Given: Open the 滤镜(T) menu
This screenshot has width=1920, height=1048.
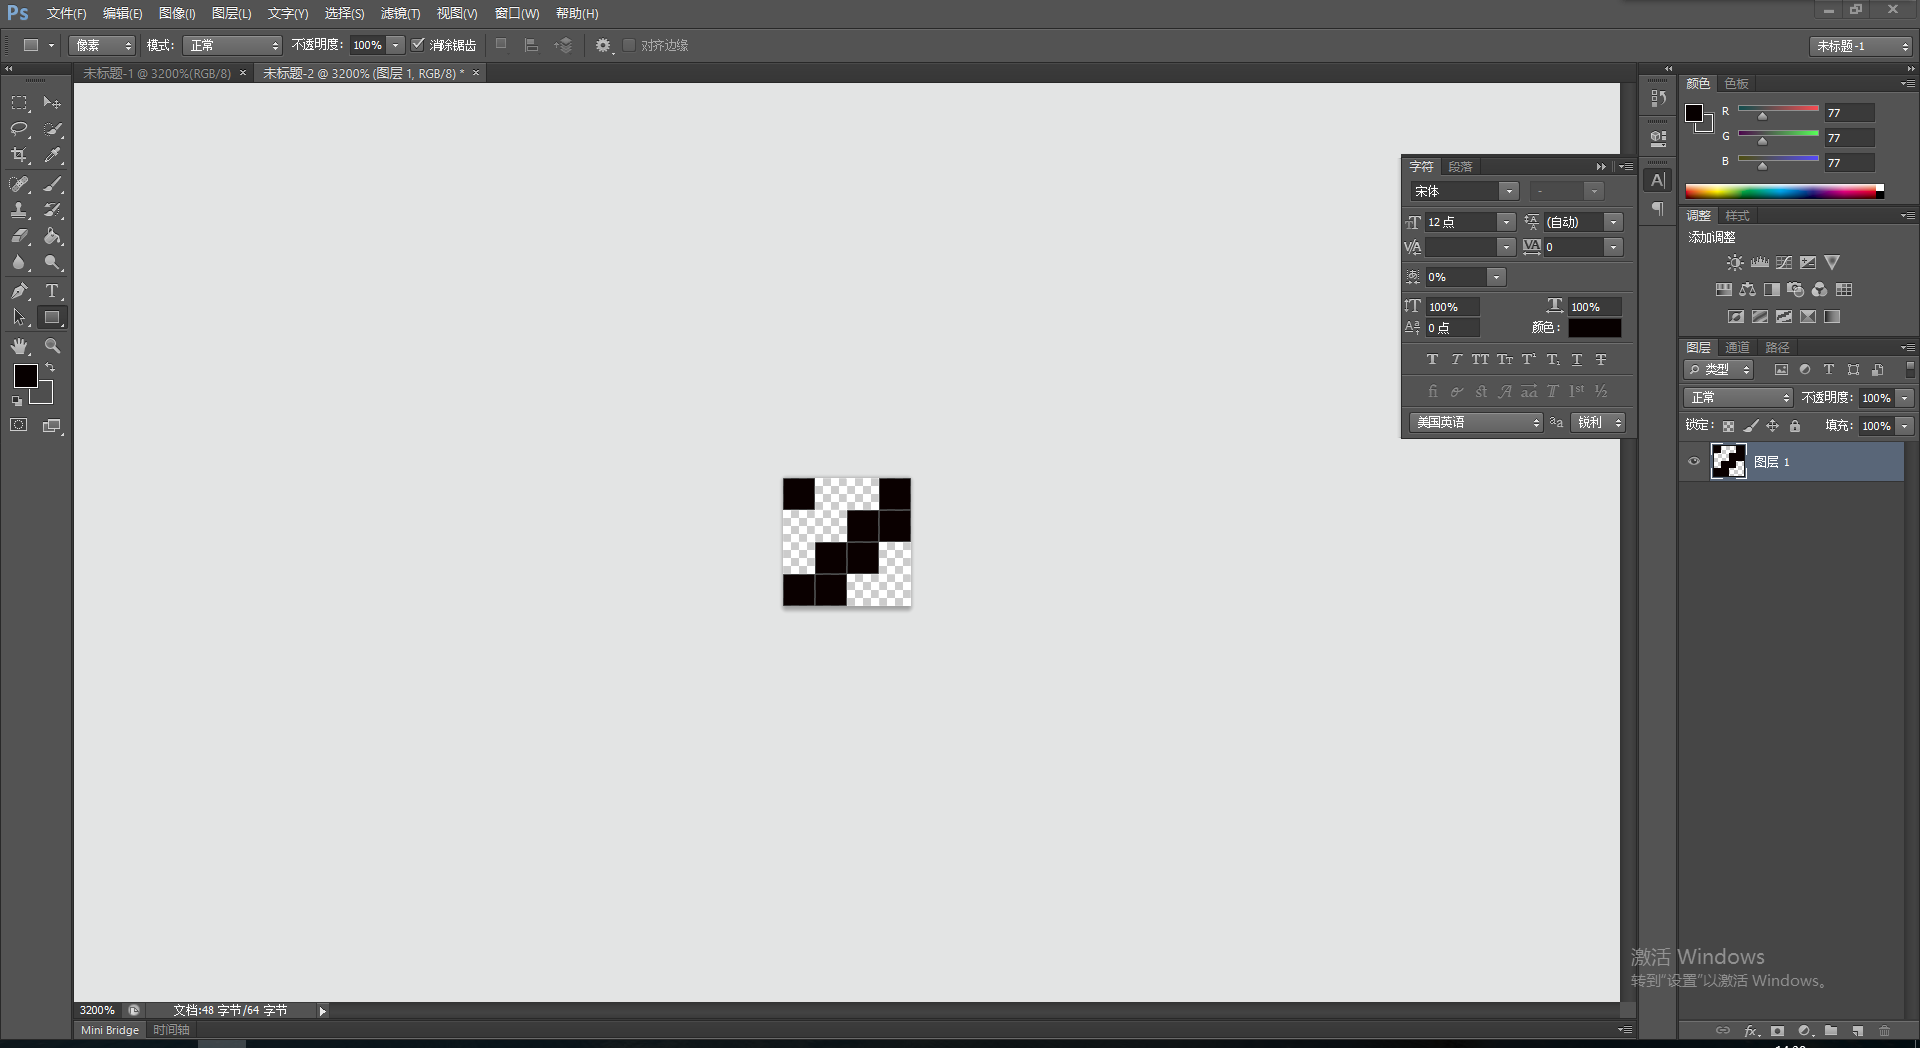Looking at the screenshot, I should click(400, 14).
